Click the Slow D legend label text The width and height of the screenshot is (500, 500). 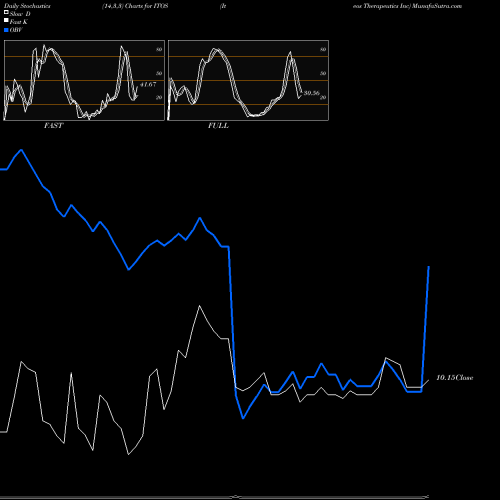pyautogui.click(x=20, y=14)
